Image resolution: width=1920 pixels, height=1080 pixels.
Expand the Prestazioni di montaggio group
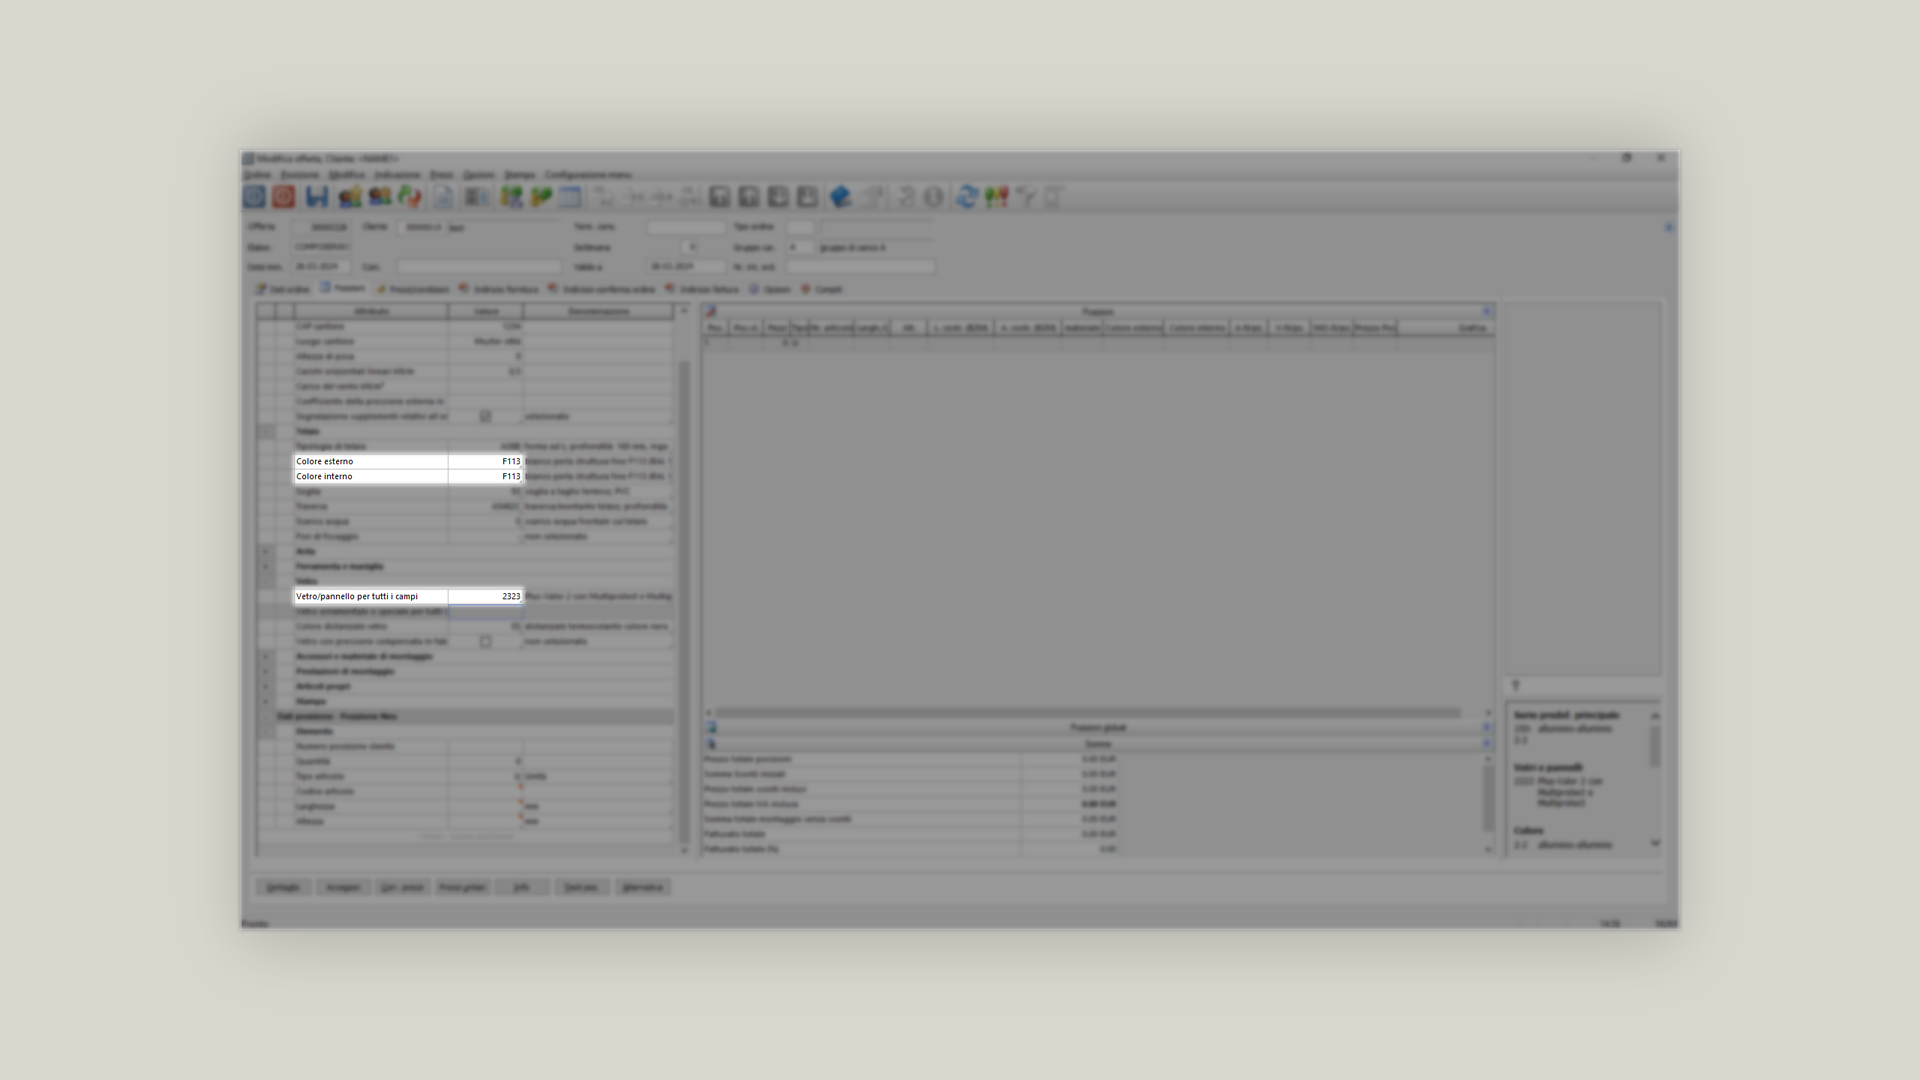266,671
